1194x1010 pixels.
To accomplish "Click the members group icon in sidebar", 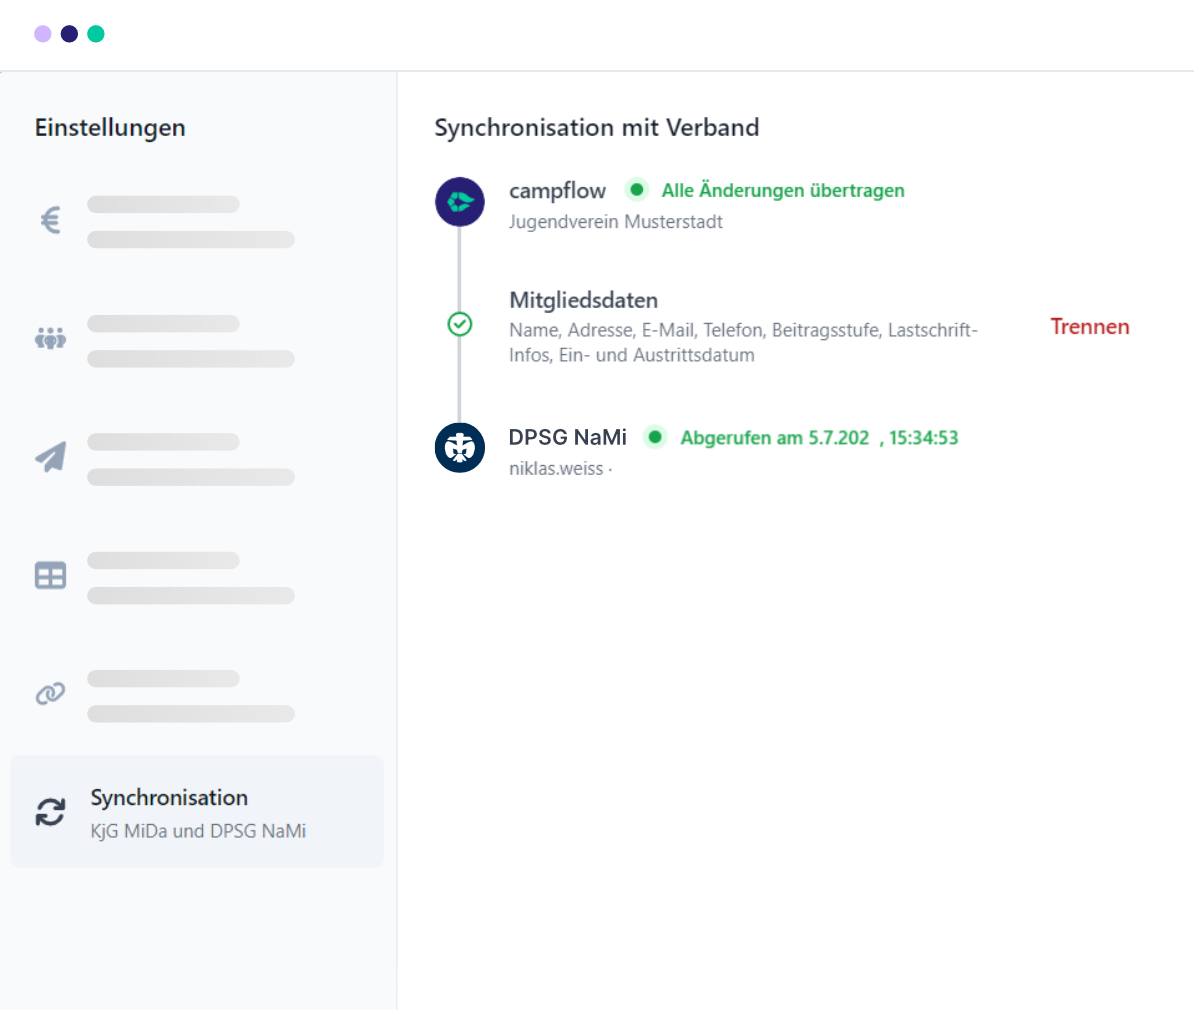I will point(50,338).
